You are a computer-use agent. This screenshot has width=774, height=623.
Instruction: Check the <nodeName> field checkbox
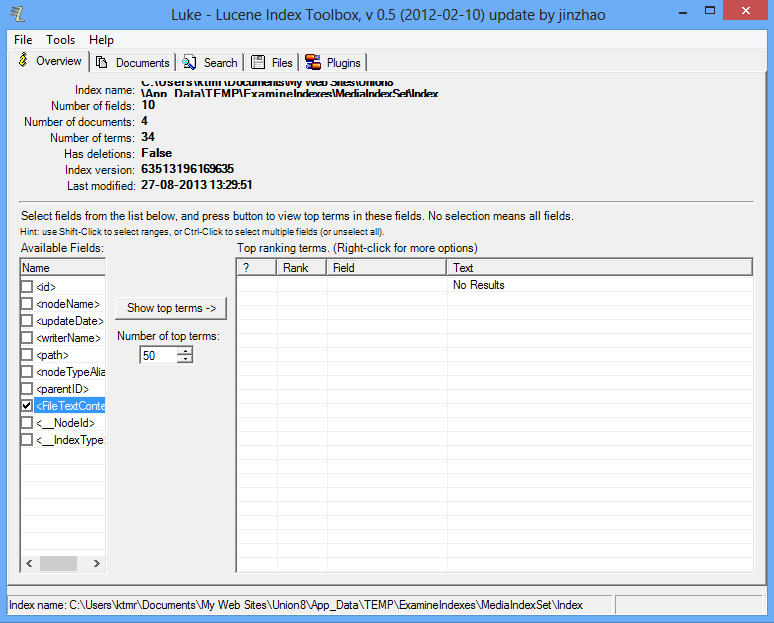[27, 304]
